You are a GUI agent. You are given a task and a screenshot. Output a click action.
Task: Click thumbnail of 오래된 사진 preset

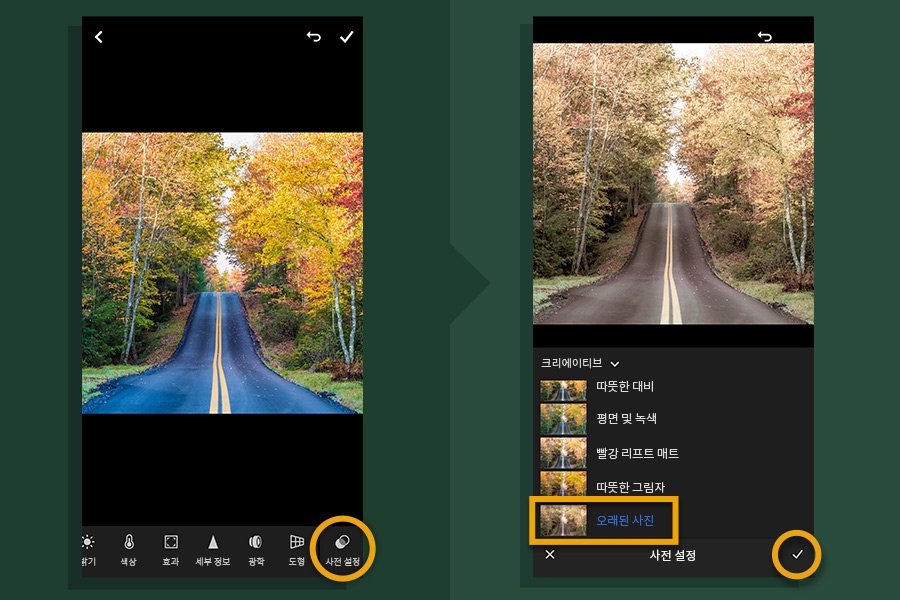pos(563,520)
